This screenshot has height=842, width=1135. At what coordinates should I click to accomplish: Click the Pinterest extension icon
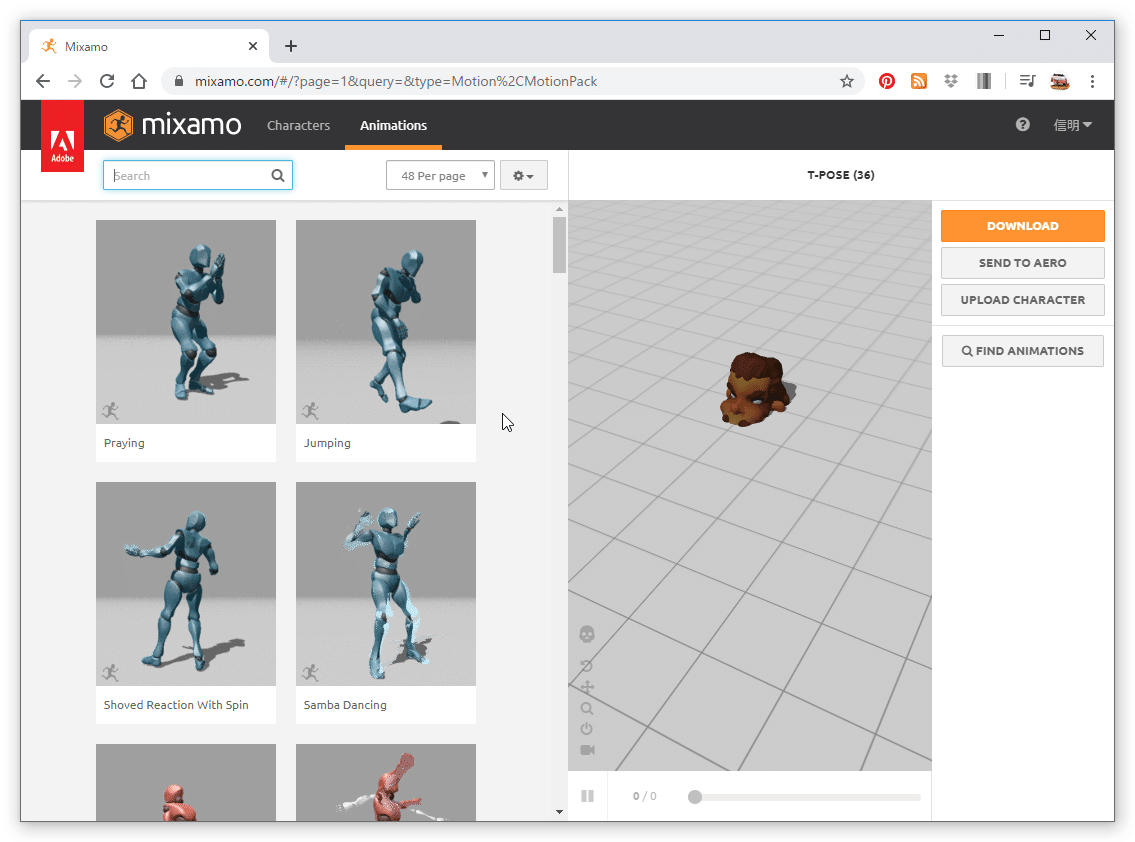pos(887,81)
